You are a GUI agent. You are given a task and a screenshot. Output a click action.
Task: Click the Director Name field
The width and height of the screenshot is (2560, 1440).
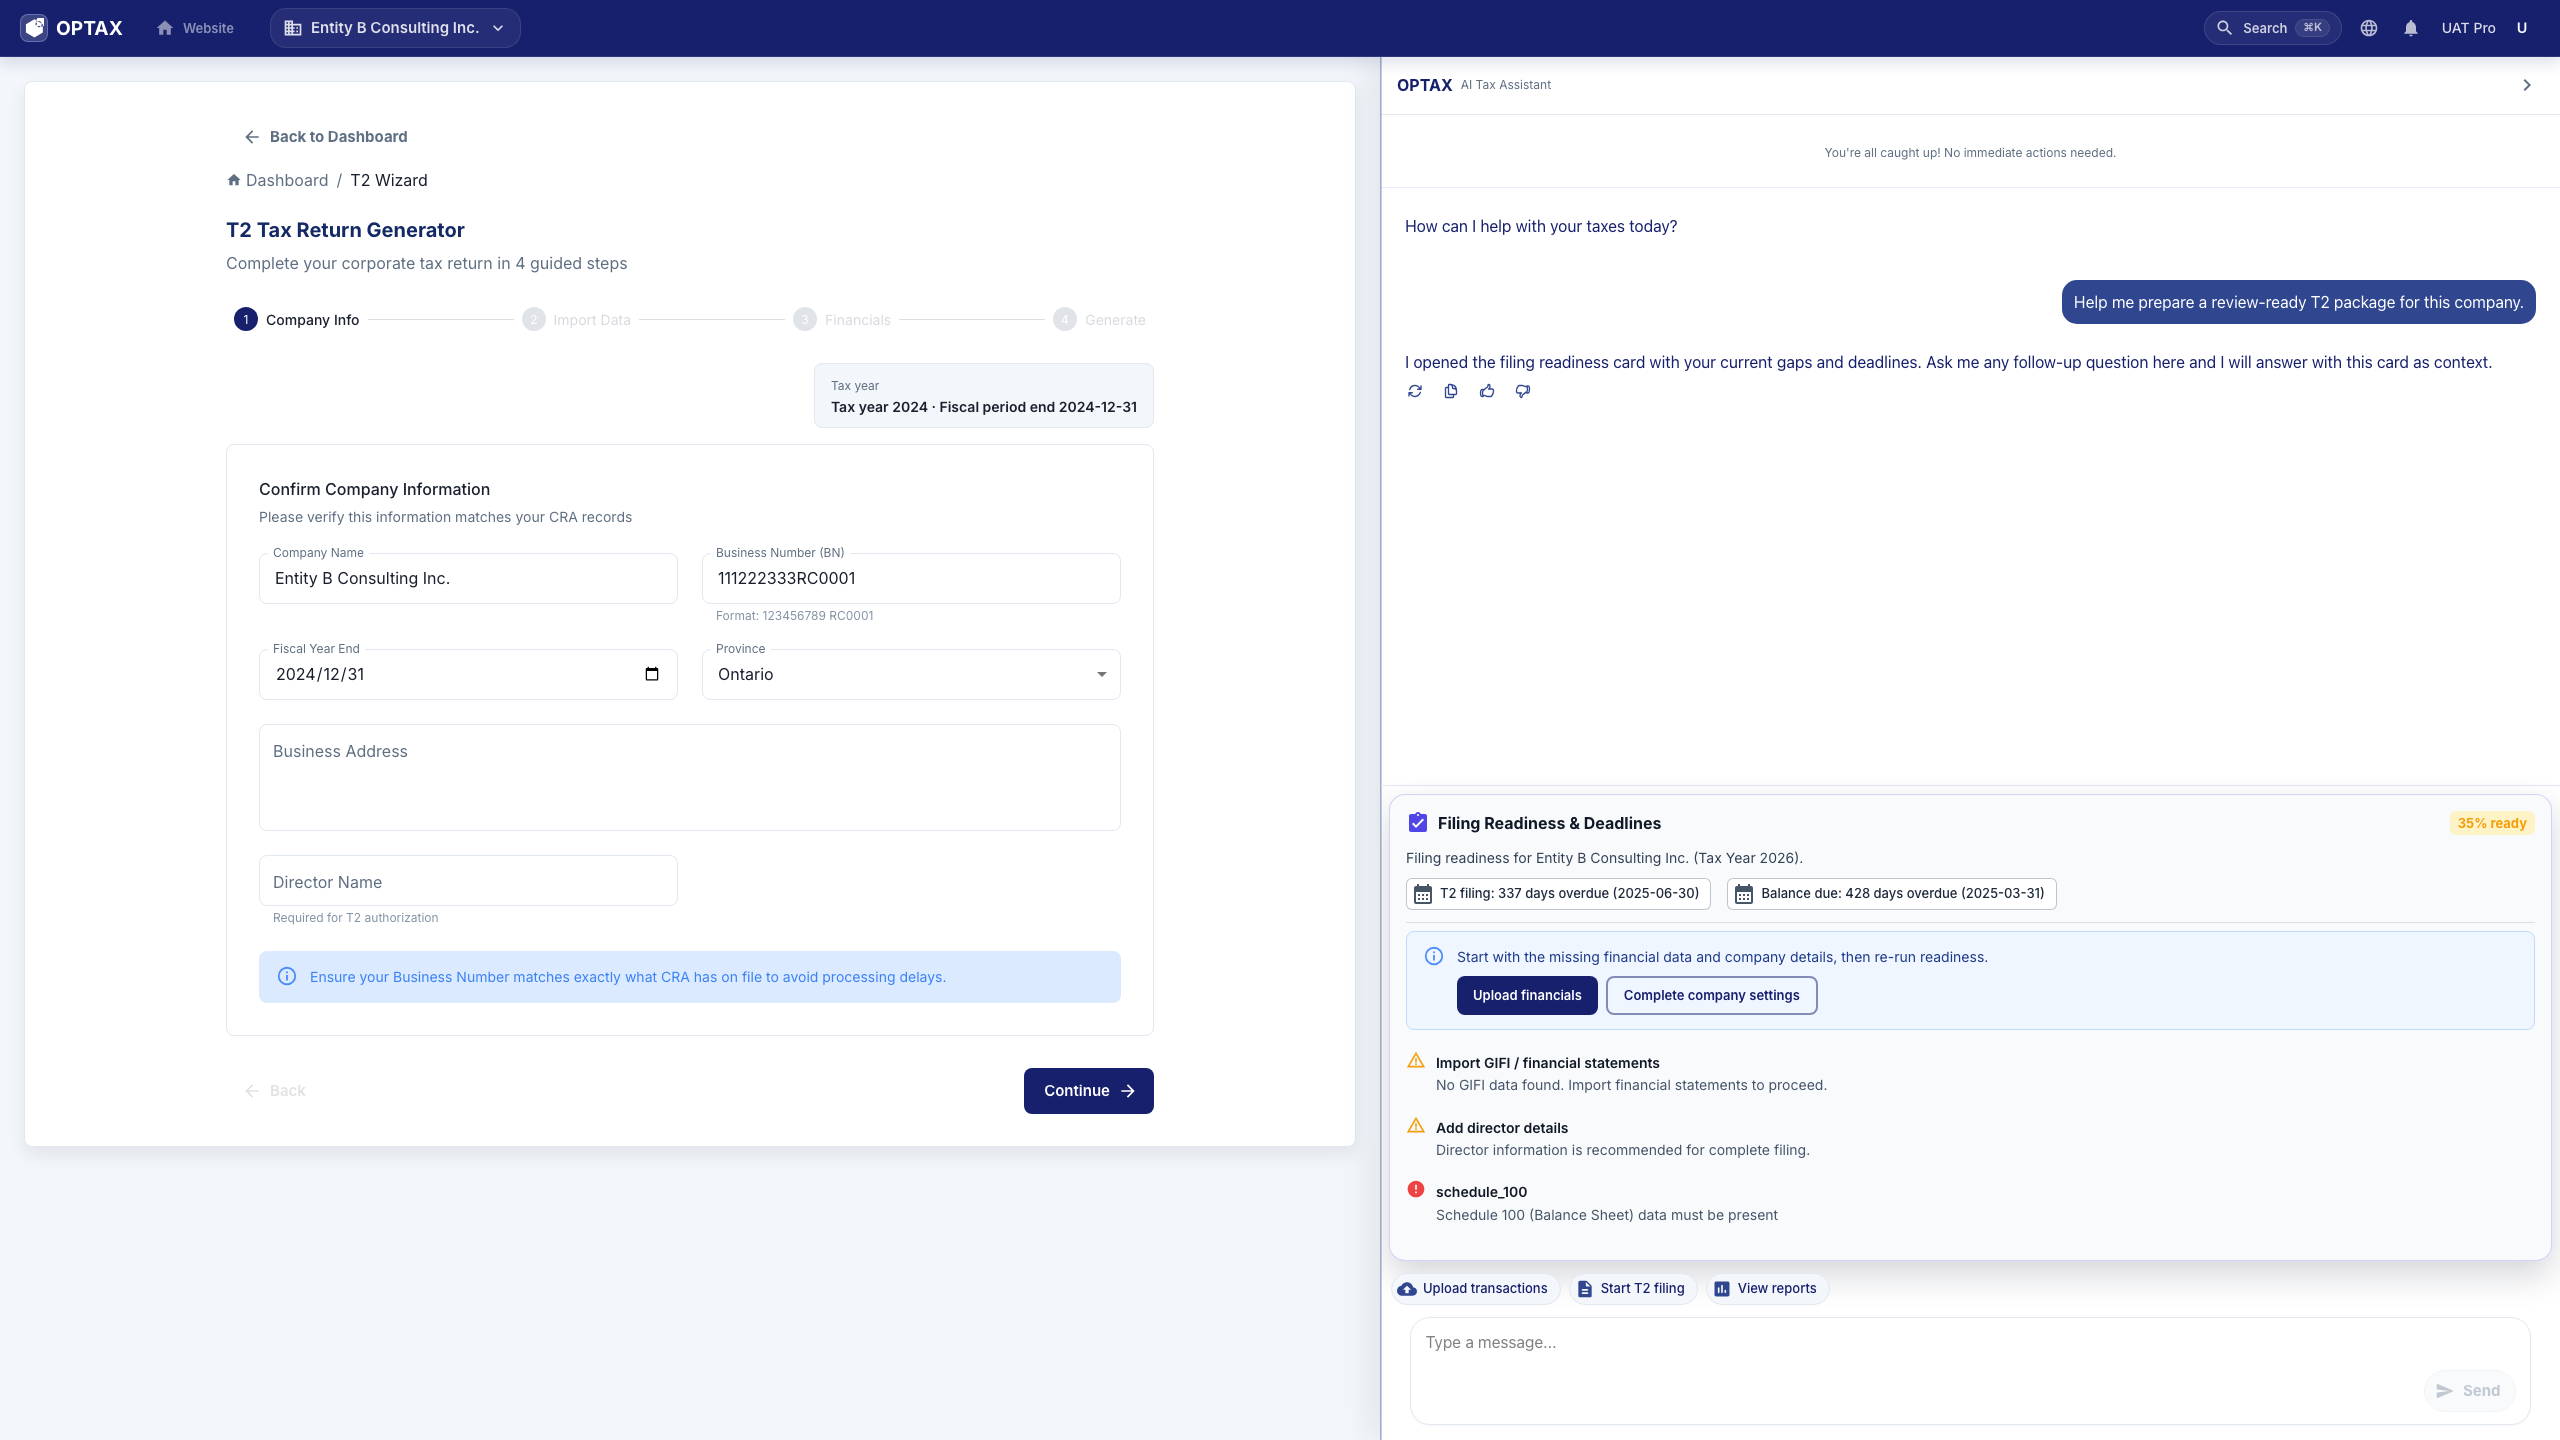pyautogui.click(x=468, y=881)
